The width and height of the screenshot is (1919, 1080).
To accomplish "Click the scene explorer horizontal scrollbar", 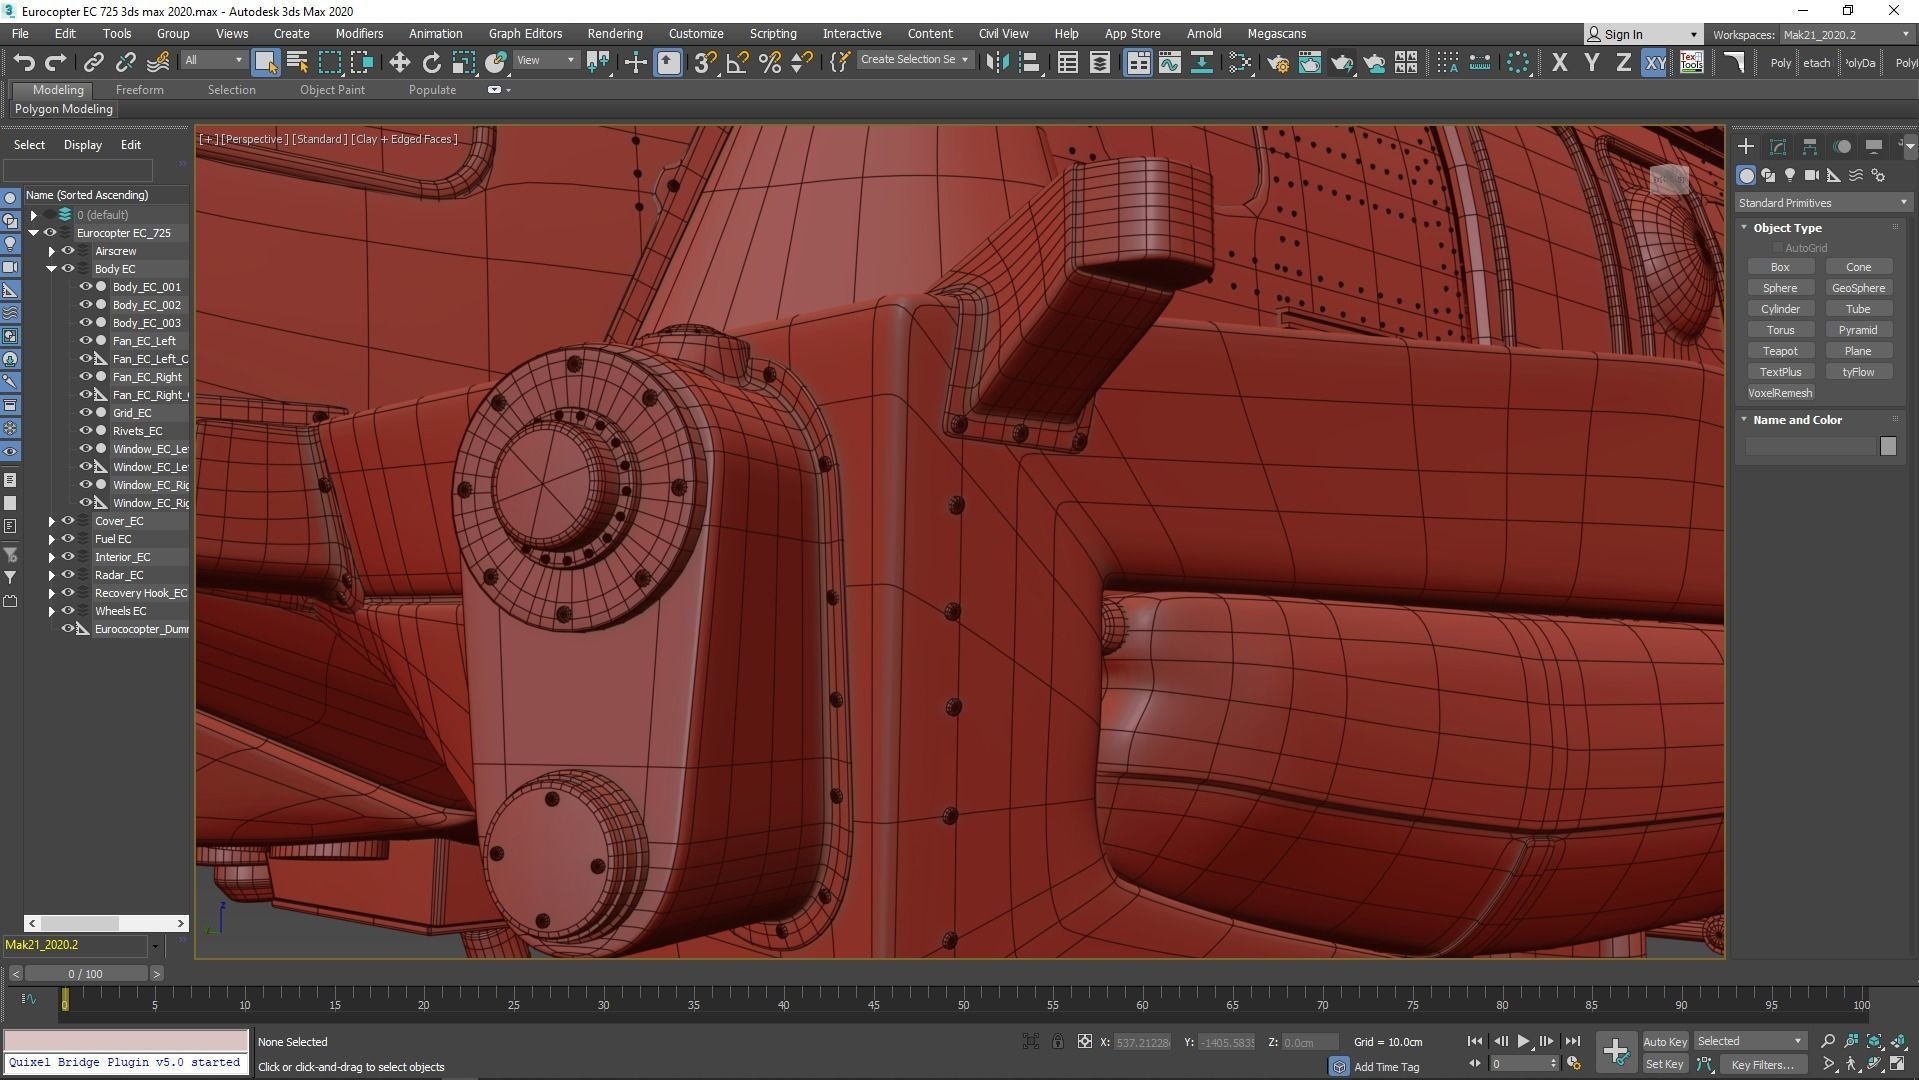I will click(x=105, y=923).
